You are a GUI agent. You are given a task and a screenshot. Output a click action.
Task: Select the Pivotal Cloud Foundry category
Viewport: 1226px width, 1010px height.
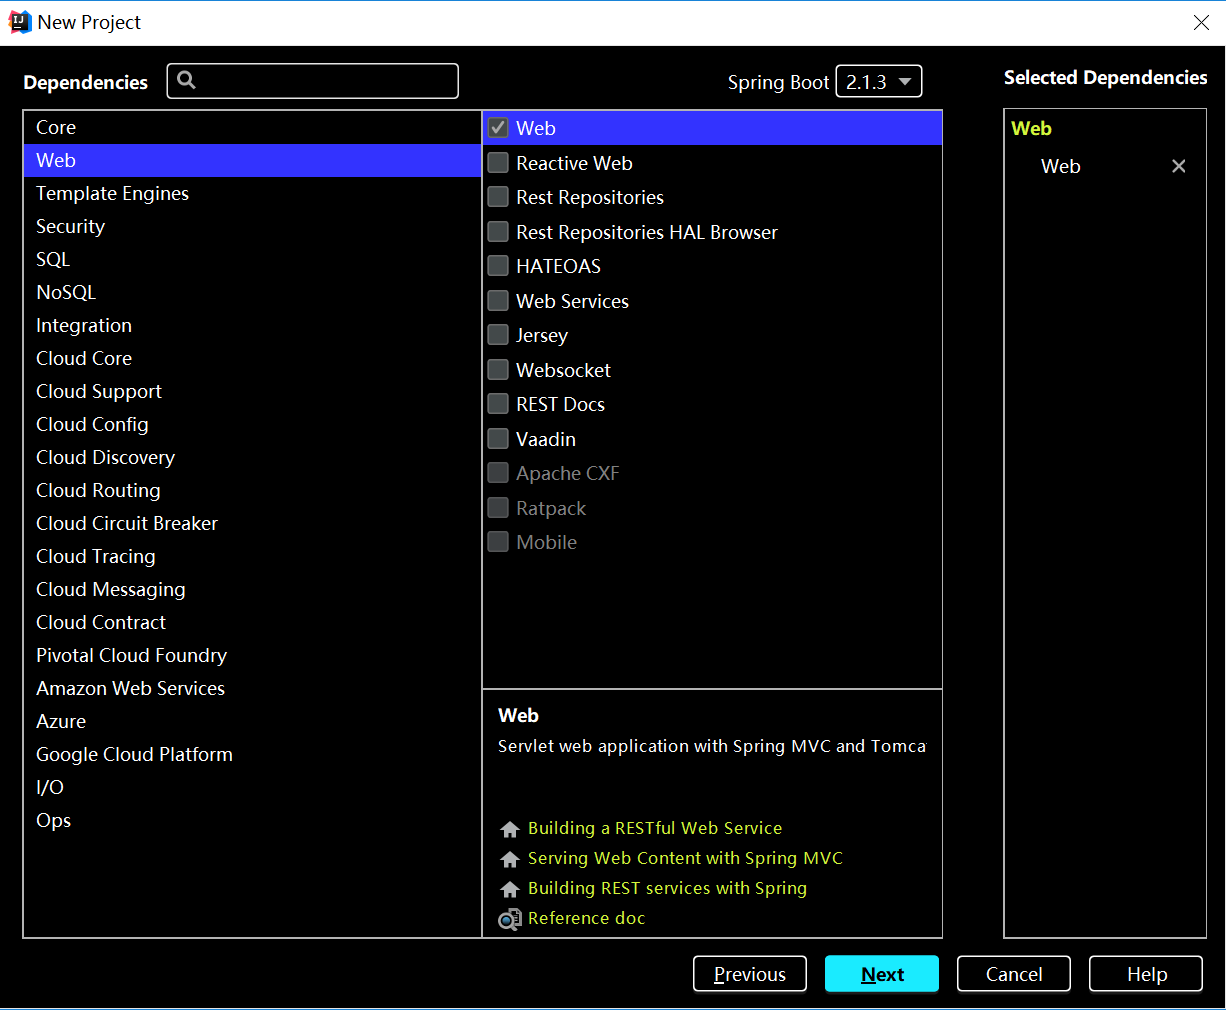click(252, 655)
